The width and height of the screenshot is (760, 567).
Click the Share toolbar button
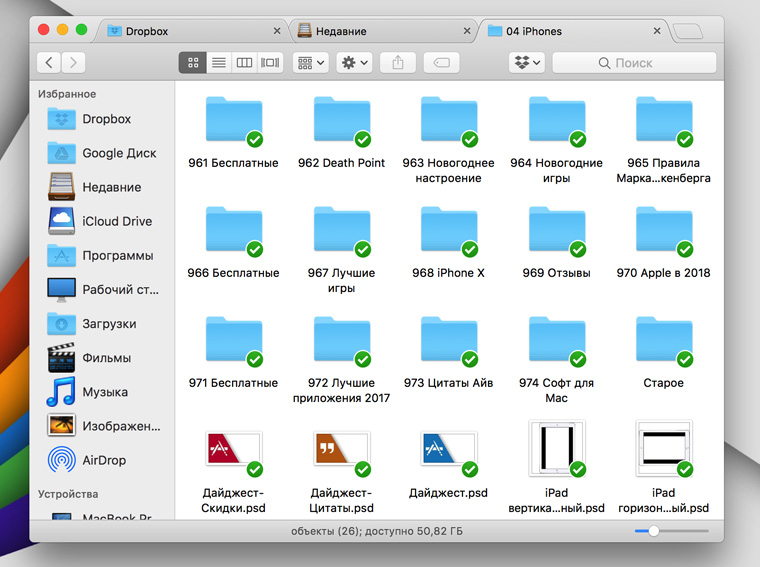coord(398,63)
